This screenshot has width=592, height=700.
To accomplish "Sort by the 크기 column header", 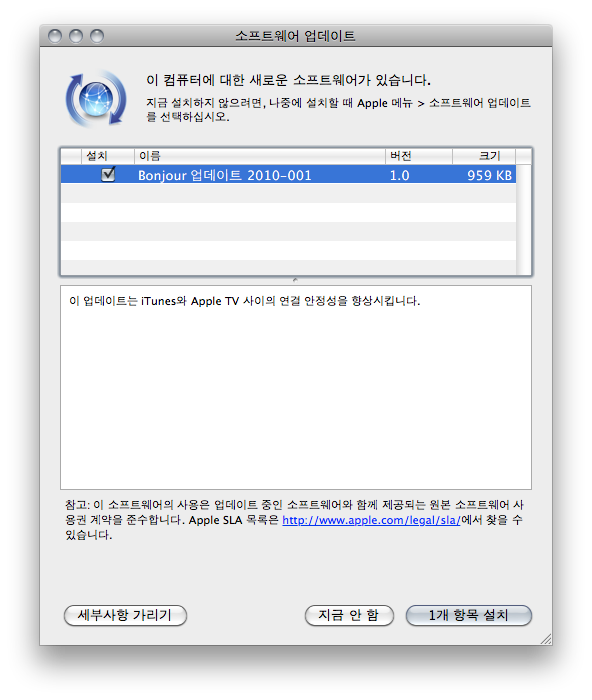I will pyautogui.click(x=484, y=156).
